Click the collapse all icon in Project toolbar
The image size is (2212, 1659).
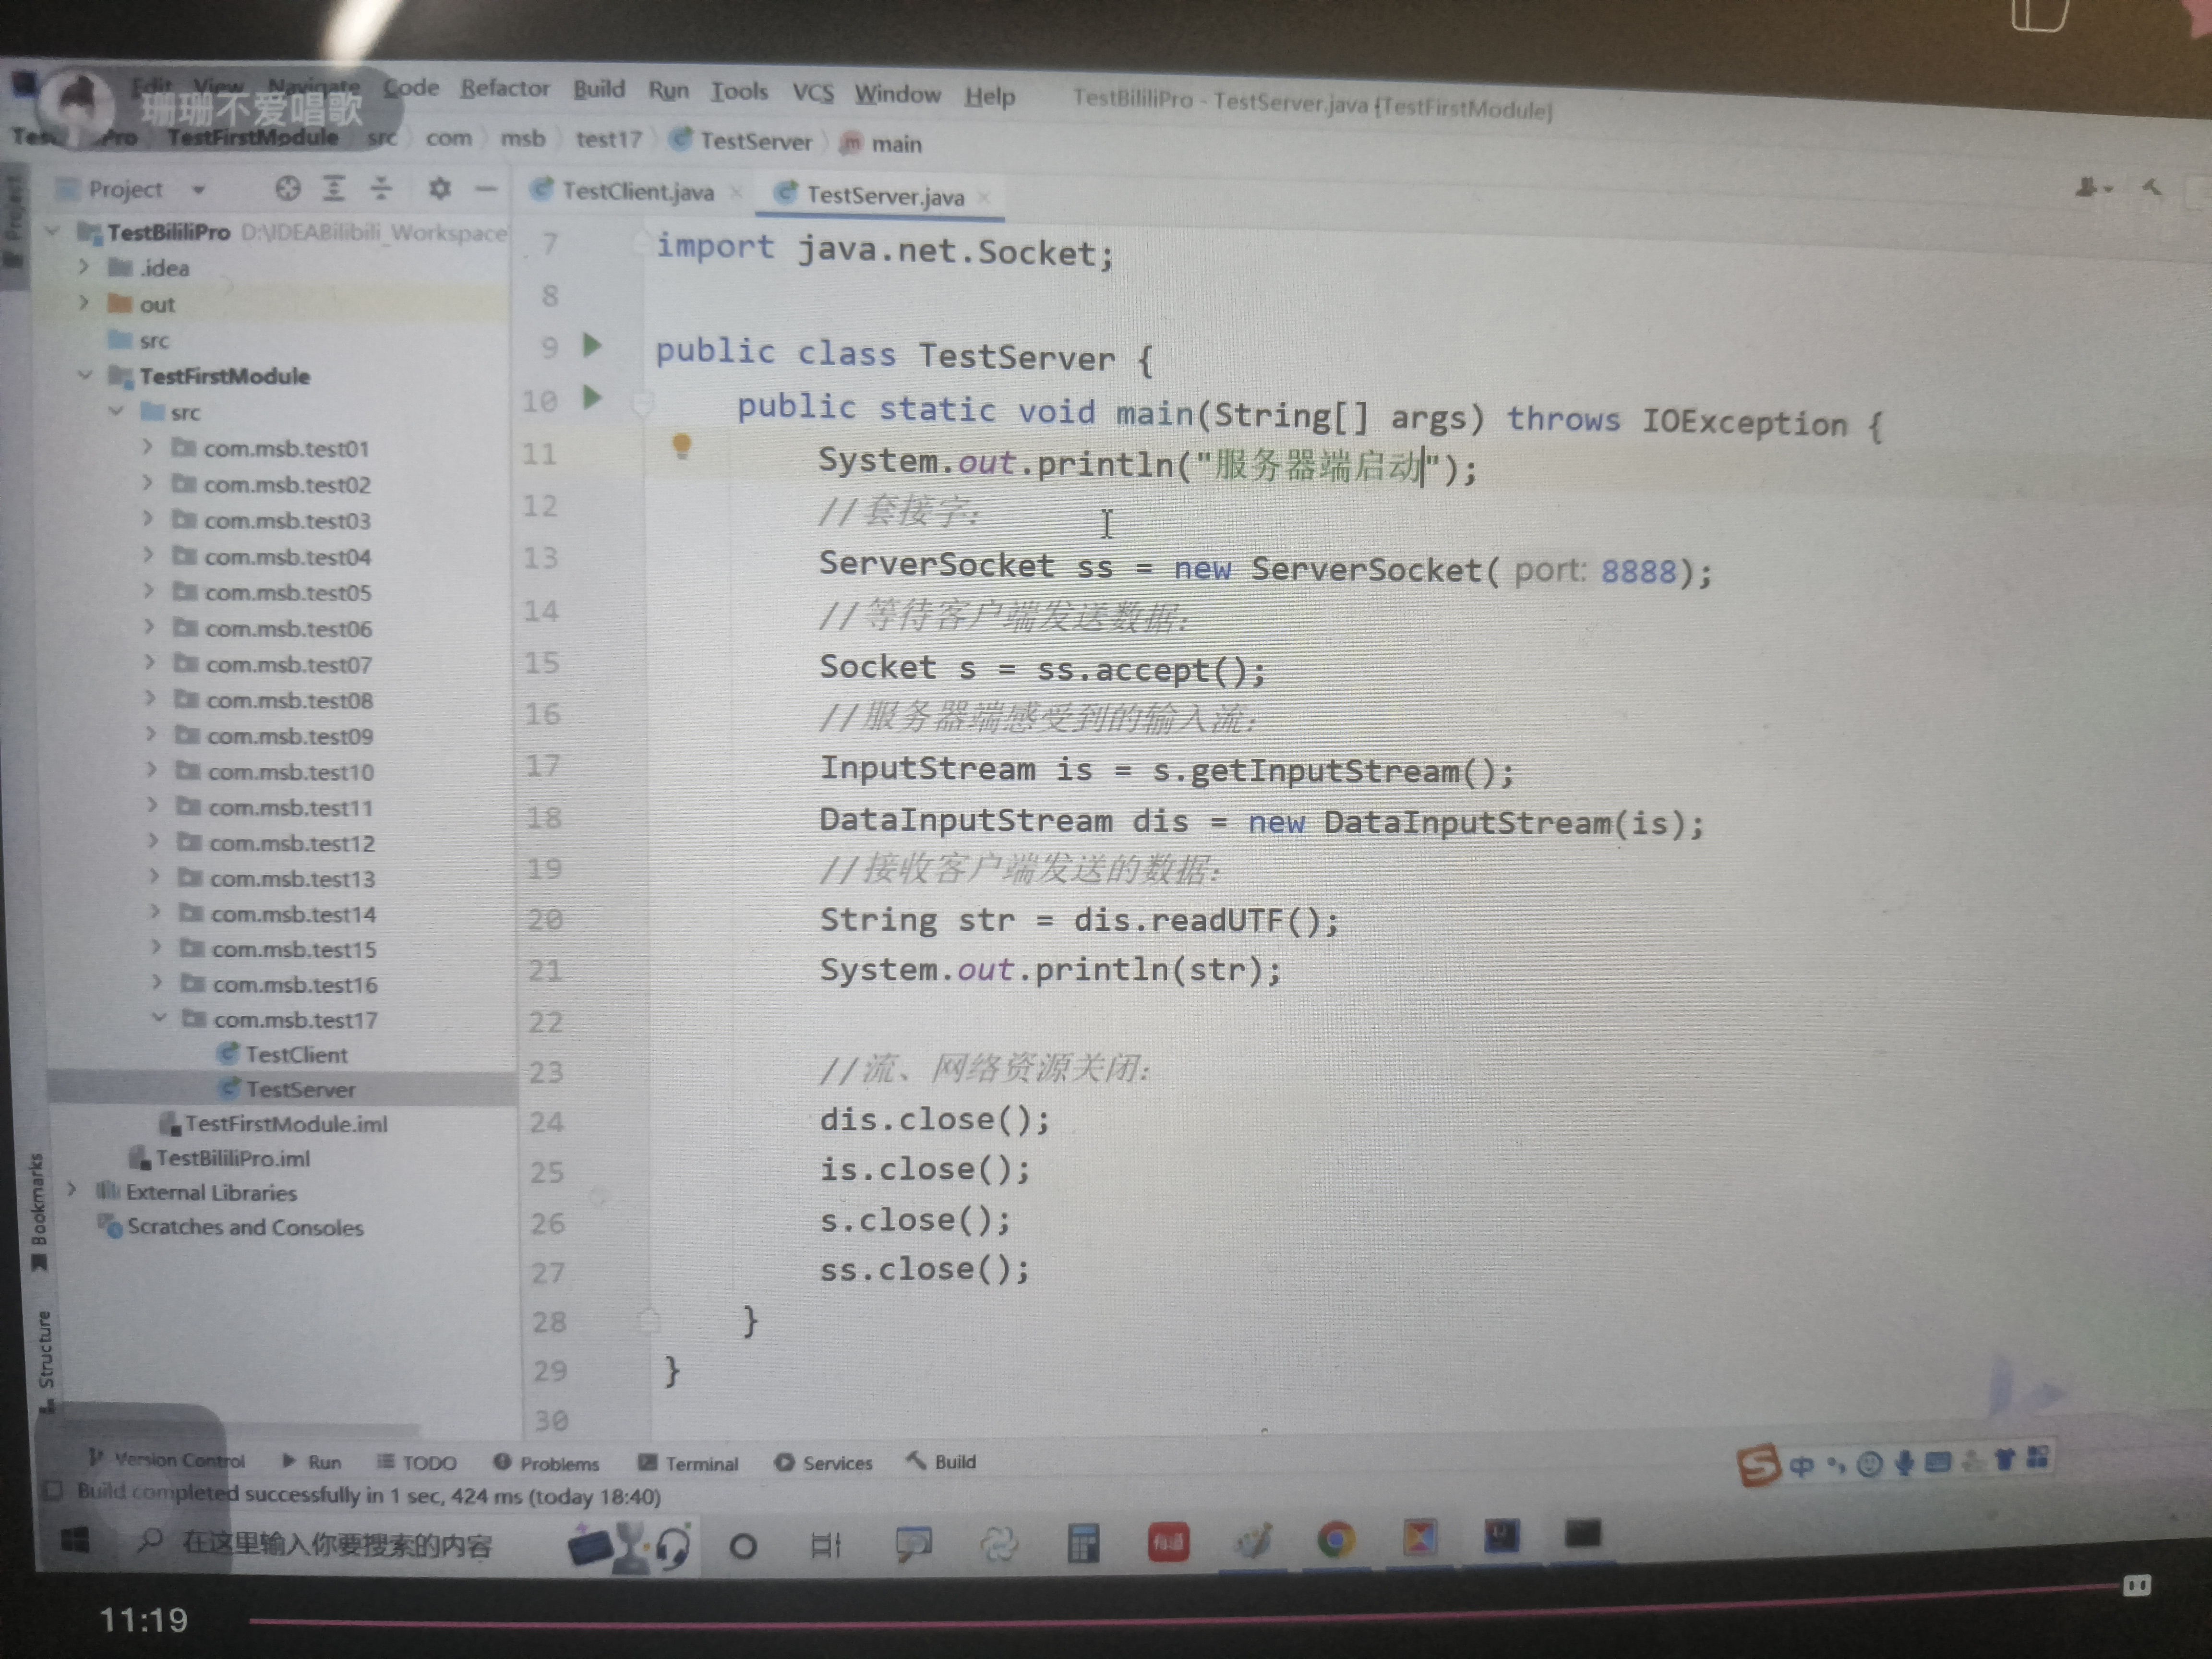381,188
